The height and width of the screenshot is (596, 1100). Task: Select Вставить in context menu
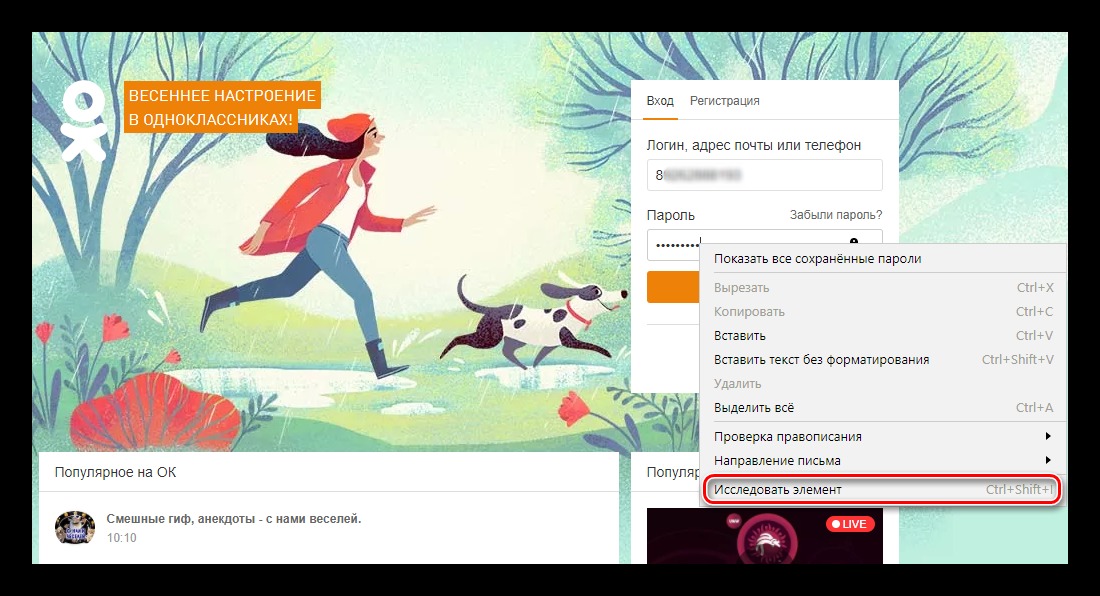[883, 335]
